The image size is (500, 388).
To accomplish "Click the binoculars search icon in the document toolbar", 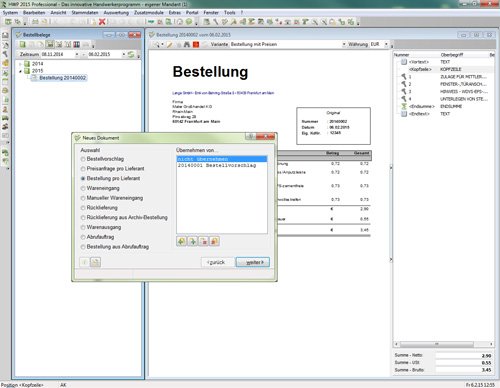I will pyautogui.click(x=187, y=44).
